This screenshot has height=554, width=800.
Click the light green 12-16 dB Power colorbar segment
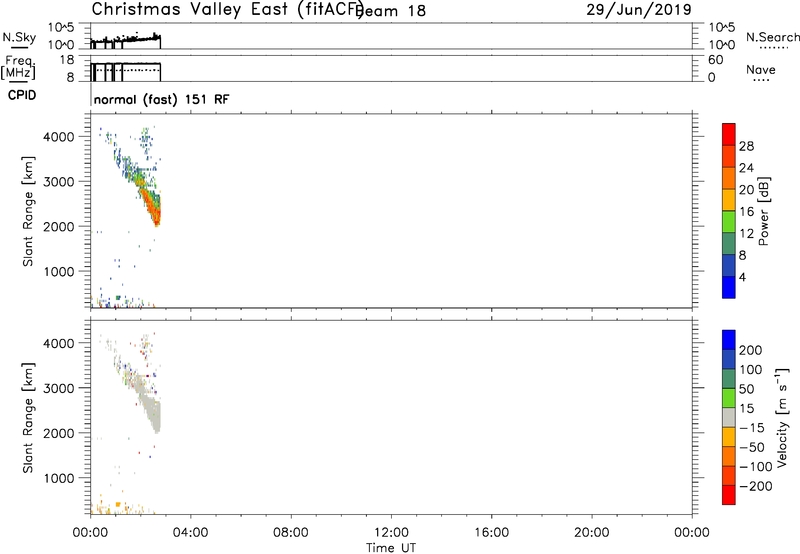pos(729,222)
